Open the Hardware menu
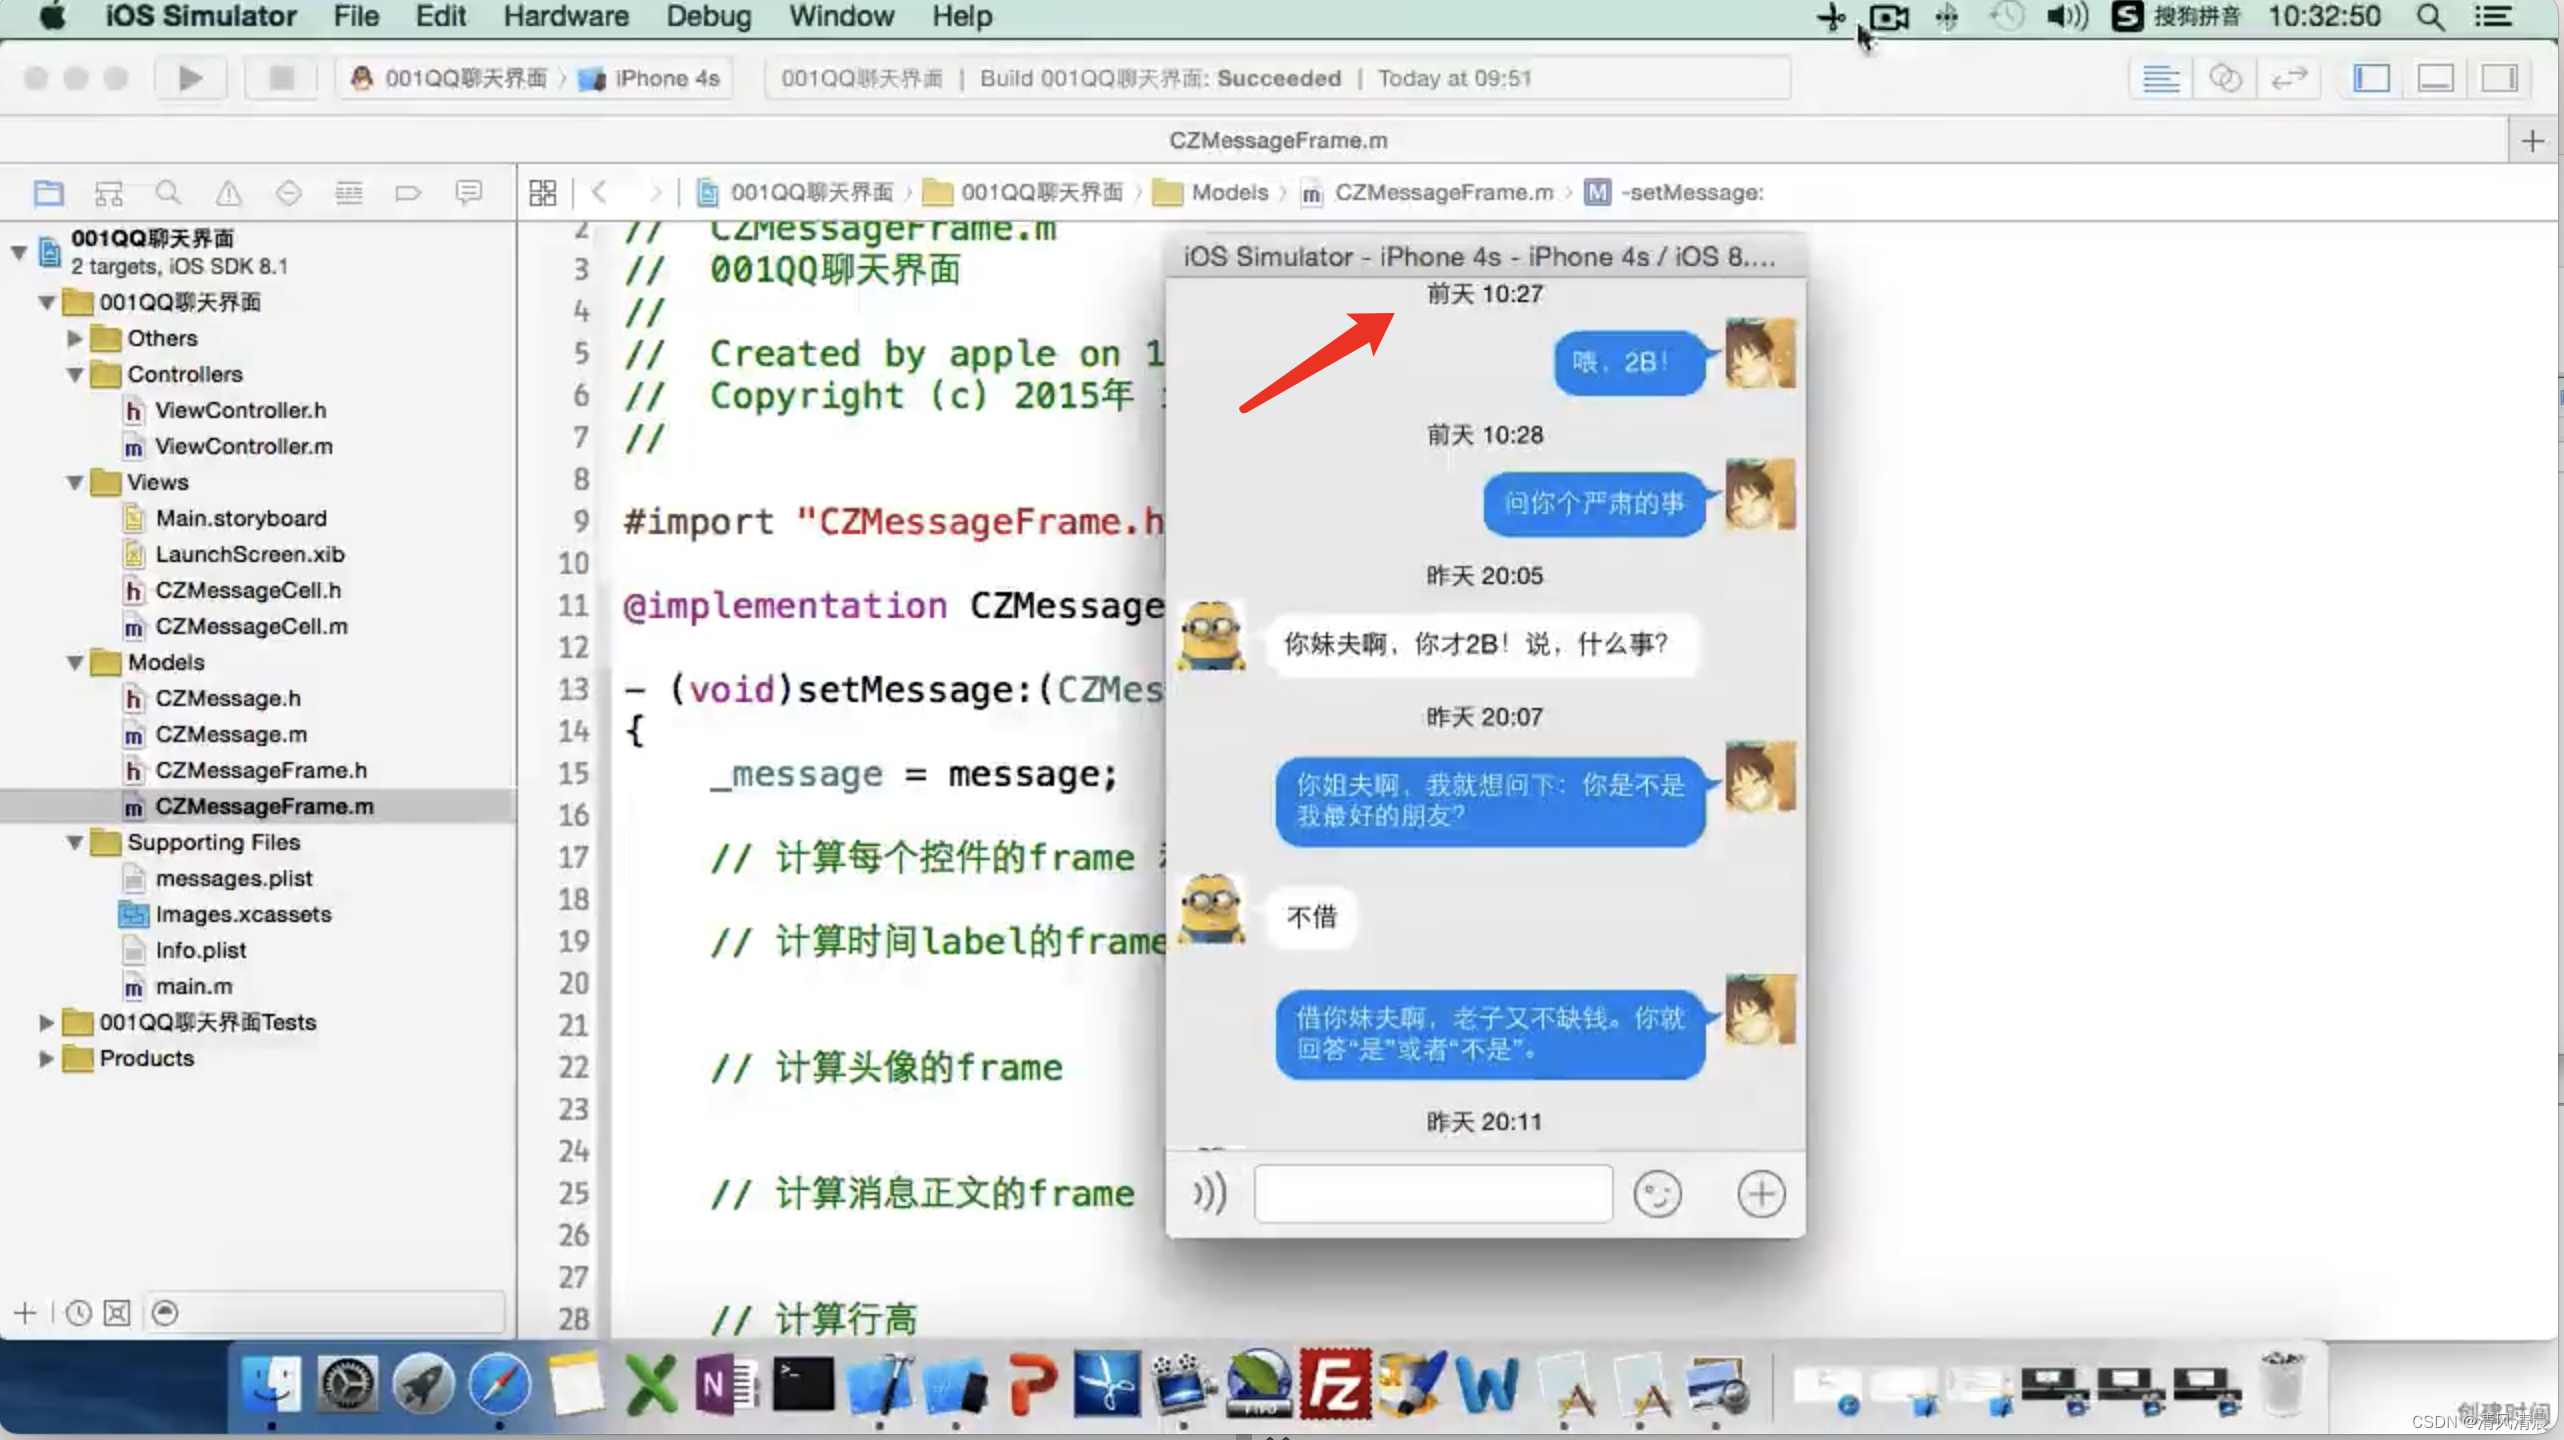Image resolution: width=2564 pixels, height=1440 pixels. tap(565, 17)
